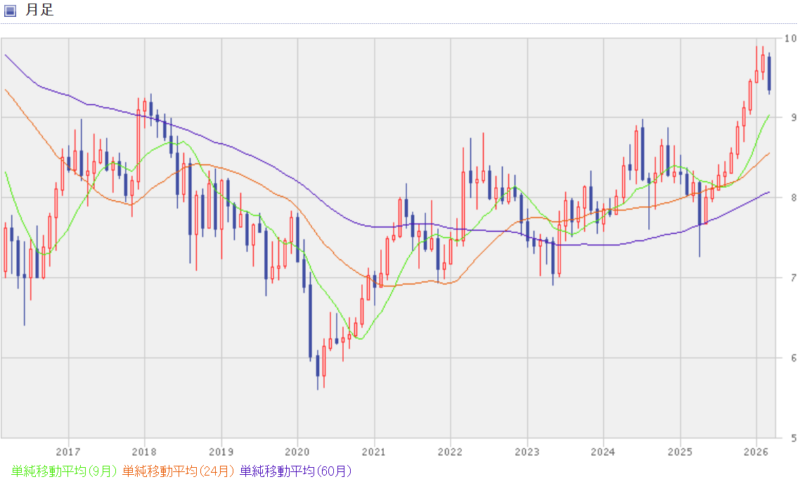The height and width of the screenshot is (484, 800).
Task: Click the 2021 year label on axis
Action: (x=374, y=452)
